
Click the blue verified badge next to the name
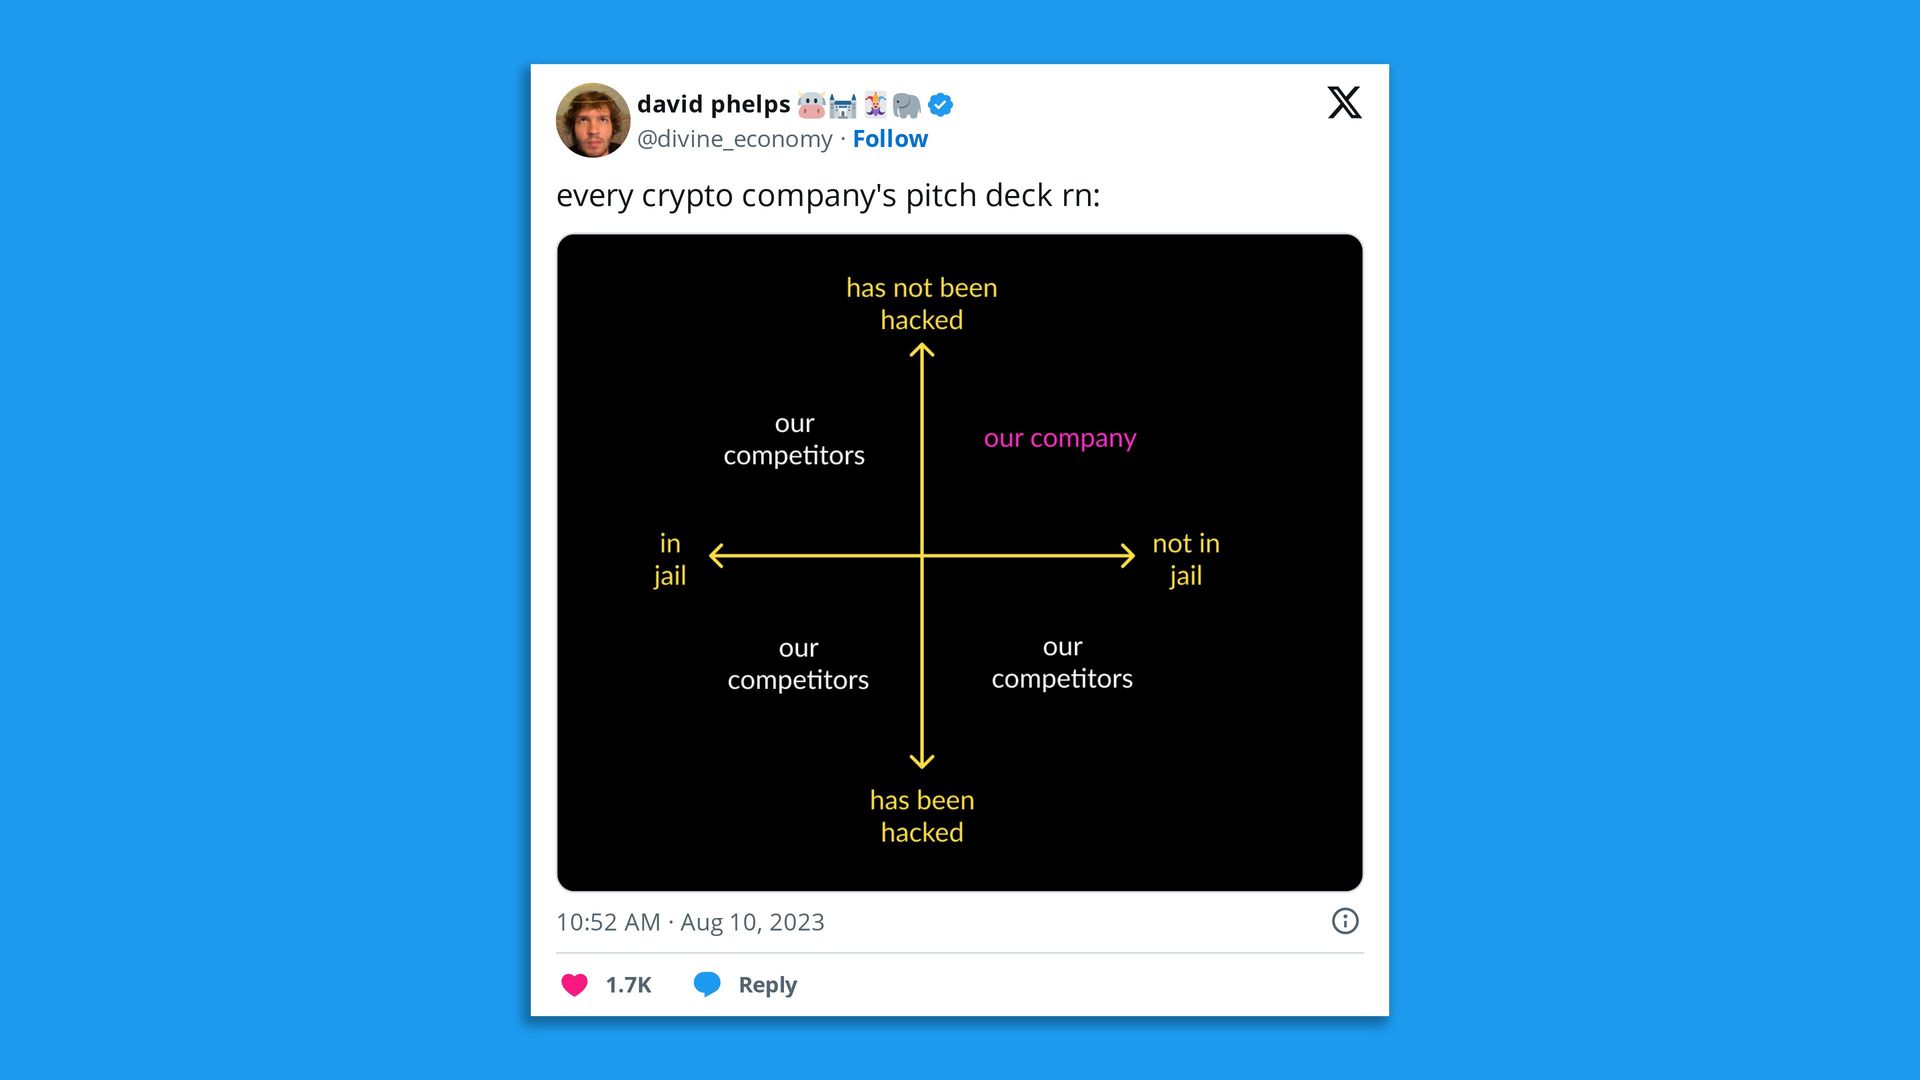point(941,105)
